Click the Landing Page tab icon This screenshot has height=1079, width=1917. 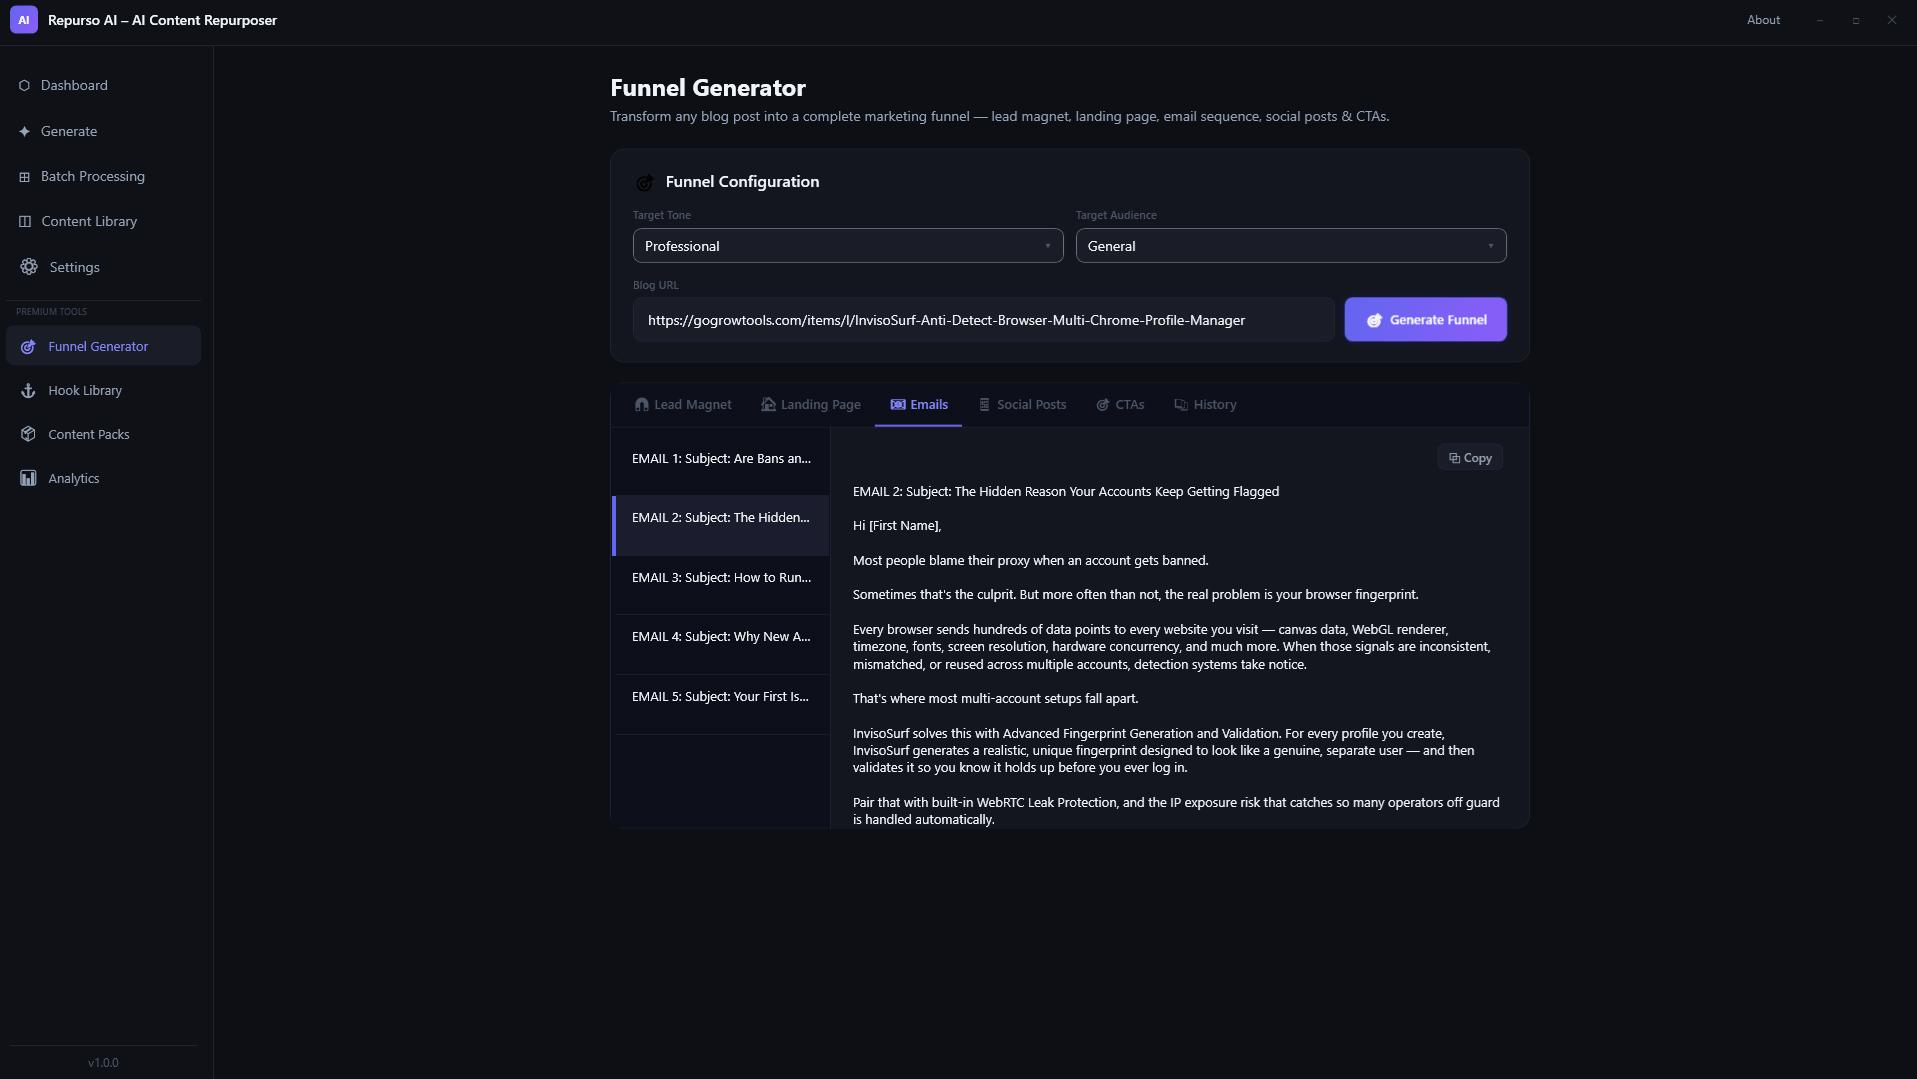768,405
